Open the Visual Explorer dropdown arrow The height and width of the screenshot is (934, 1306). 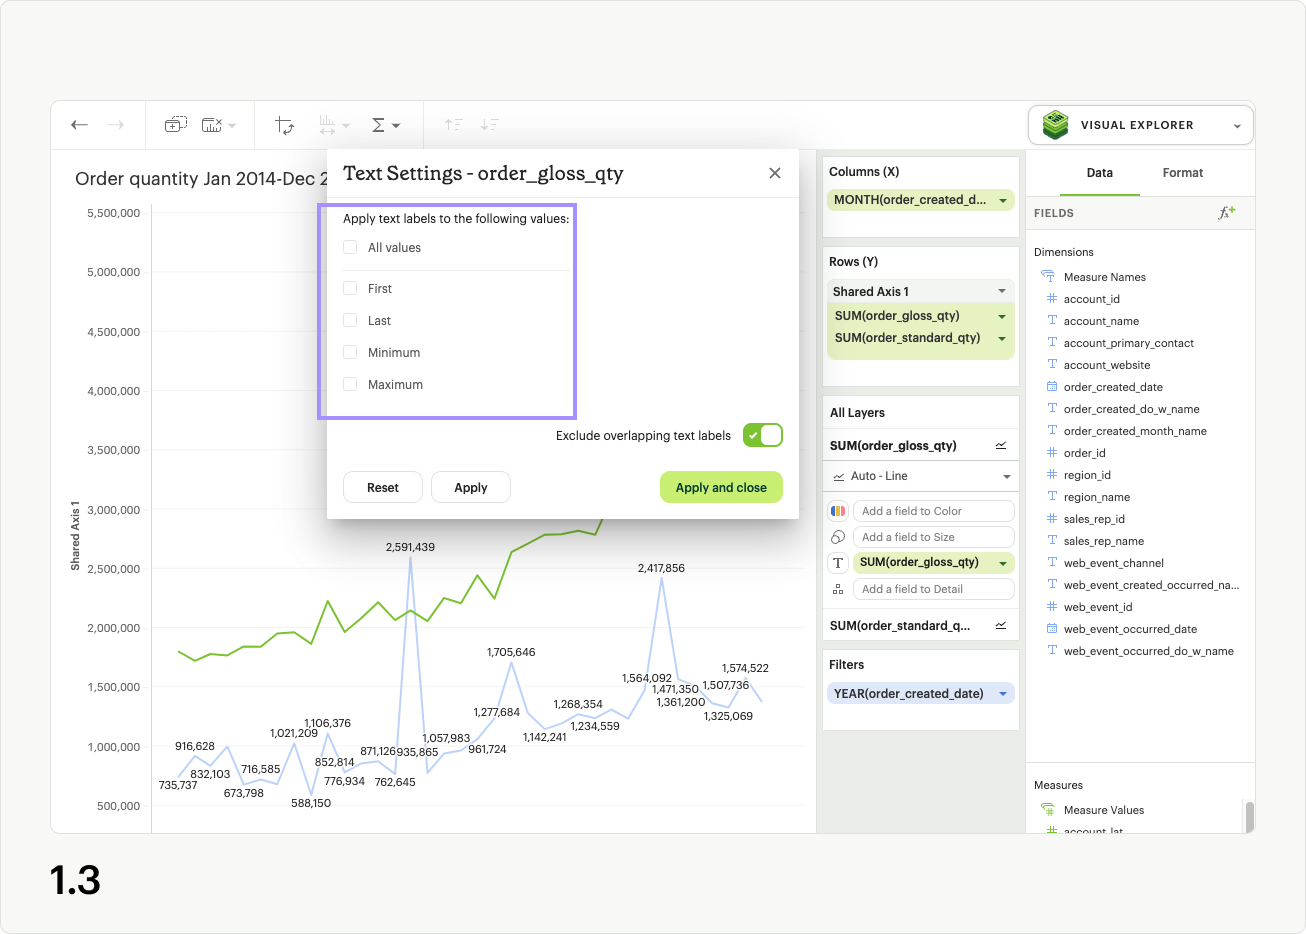(1237, 126)
